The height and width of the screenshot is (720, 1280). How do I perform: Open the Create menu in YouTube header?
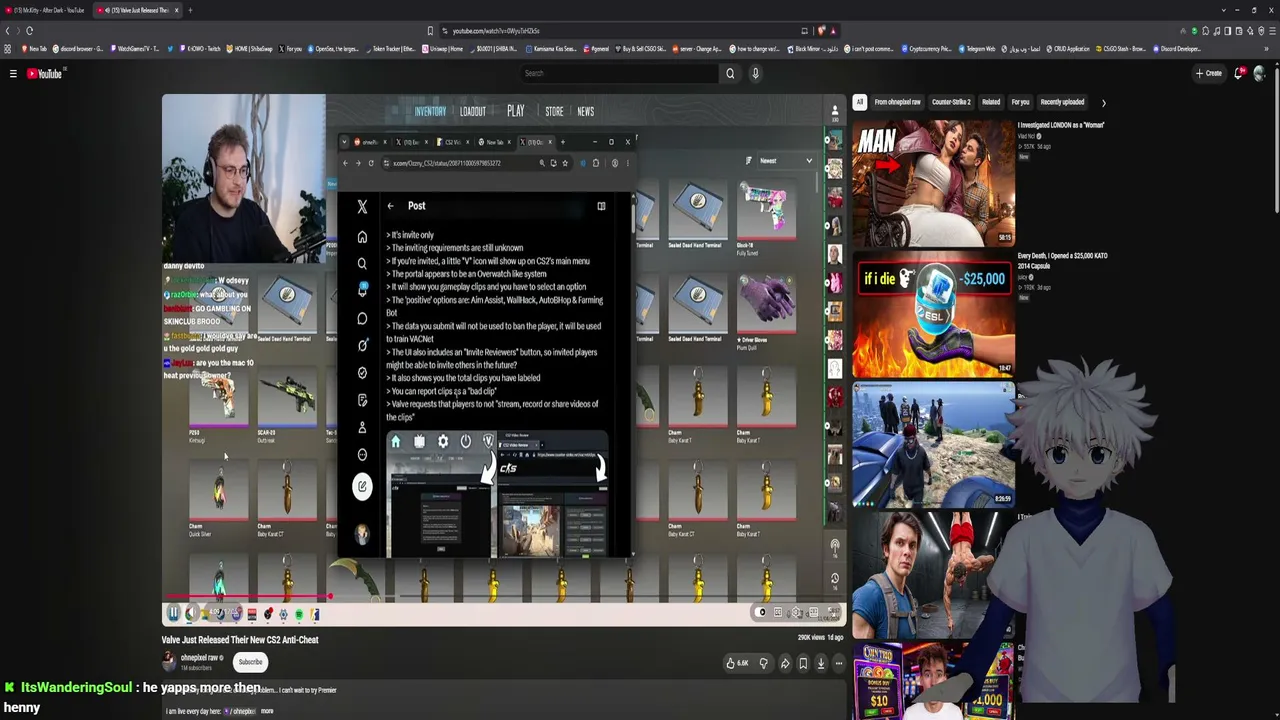[x=1209, y=73]
